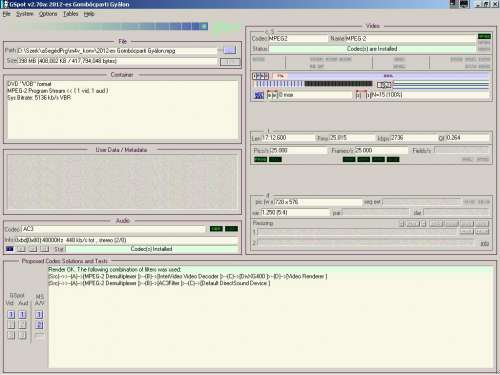Click the Video Name field showing MPEG-2

410,38
